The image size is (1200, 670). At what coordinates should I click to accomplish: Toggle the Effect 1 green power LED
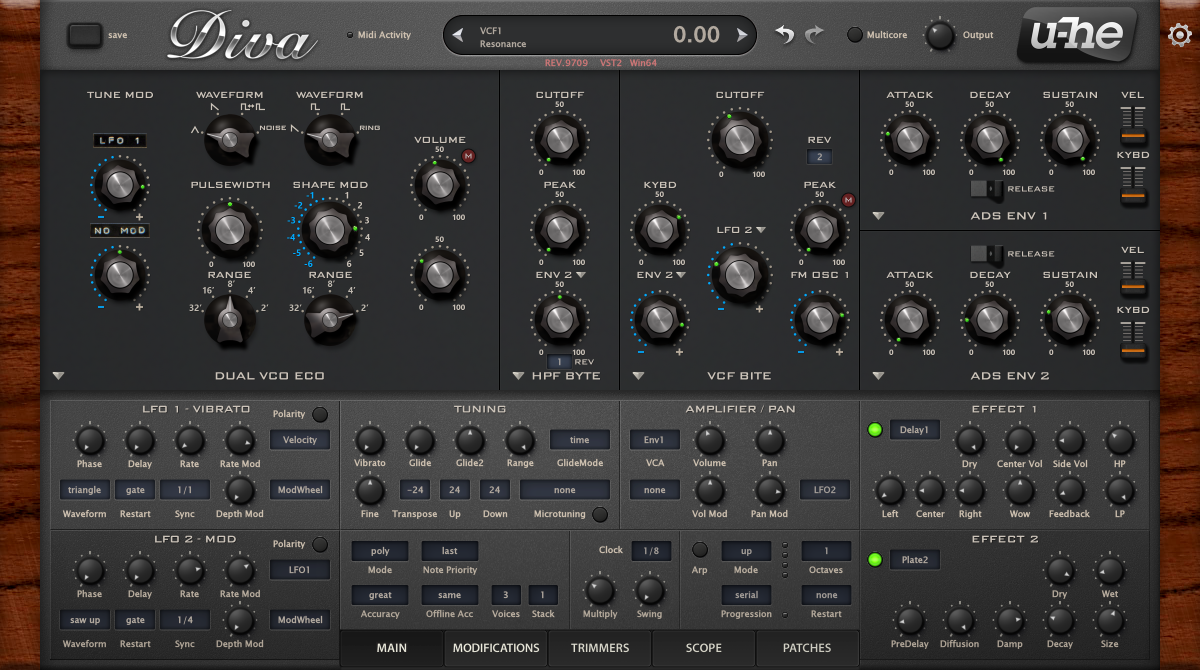(x=875, y=430)
